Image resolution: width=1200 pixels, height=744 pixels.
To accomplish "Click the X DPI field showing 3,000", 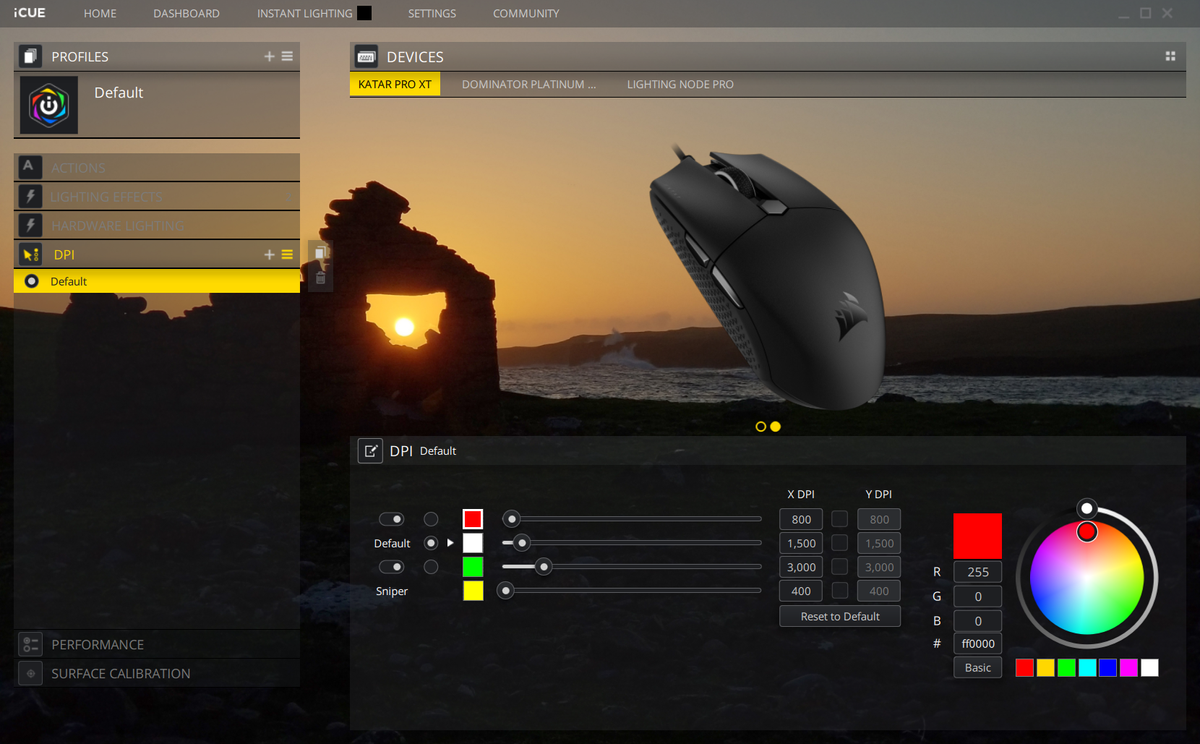I will (801, 567).
